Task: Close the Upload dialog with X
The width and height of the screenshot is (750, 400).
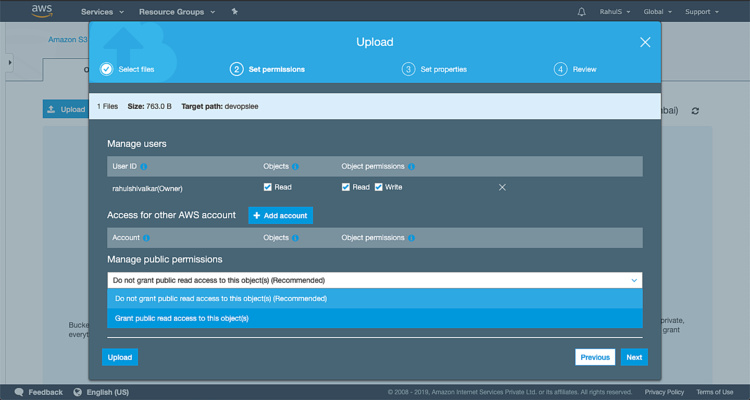Action: coord(645,42)
